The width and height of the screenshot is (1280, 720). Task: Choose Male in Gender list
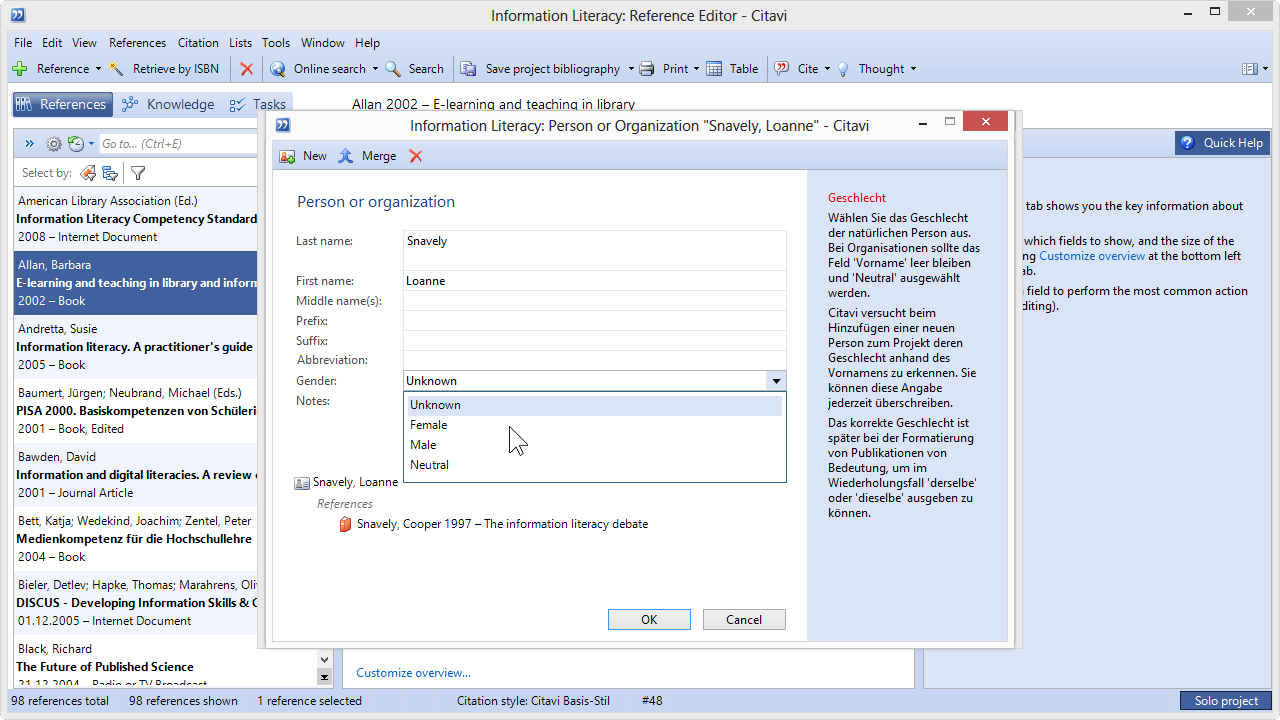[594, 445]
